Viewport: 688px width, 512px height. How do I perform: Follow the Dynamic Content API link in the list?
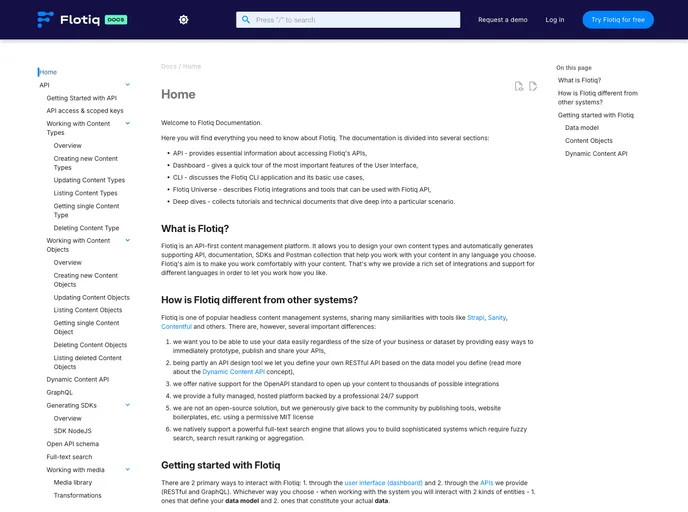tap(233, 372)
